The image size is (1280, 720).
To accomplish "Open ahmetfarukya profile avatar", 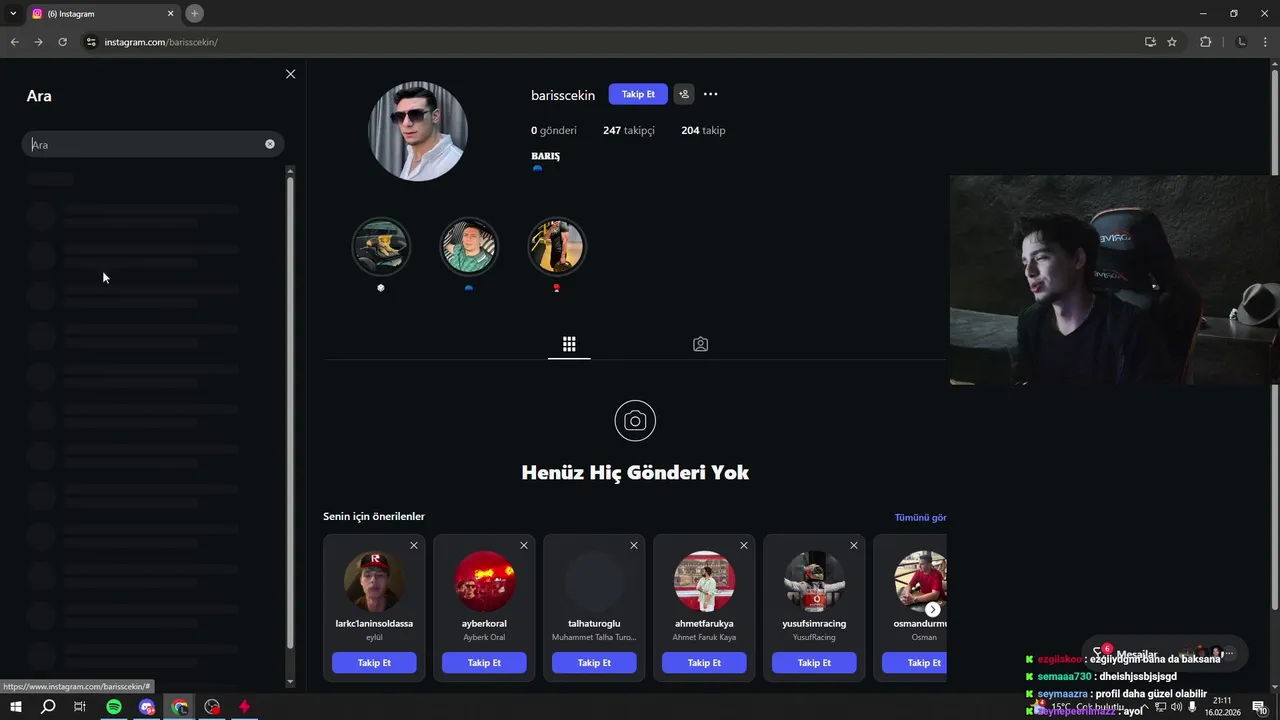I will tap(704, 581).
